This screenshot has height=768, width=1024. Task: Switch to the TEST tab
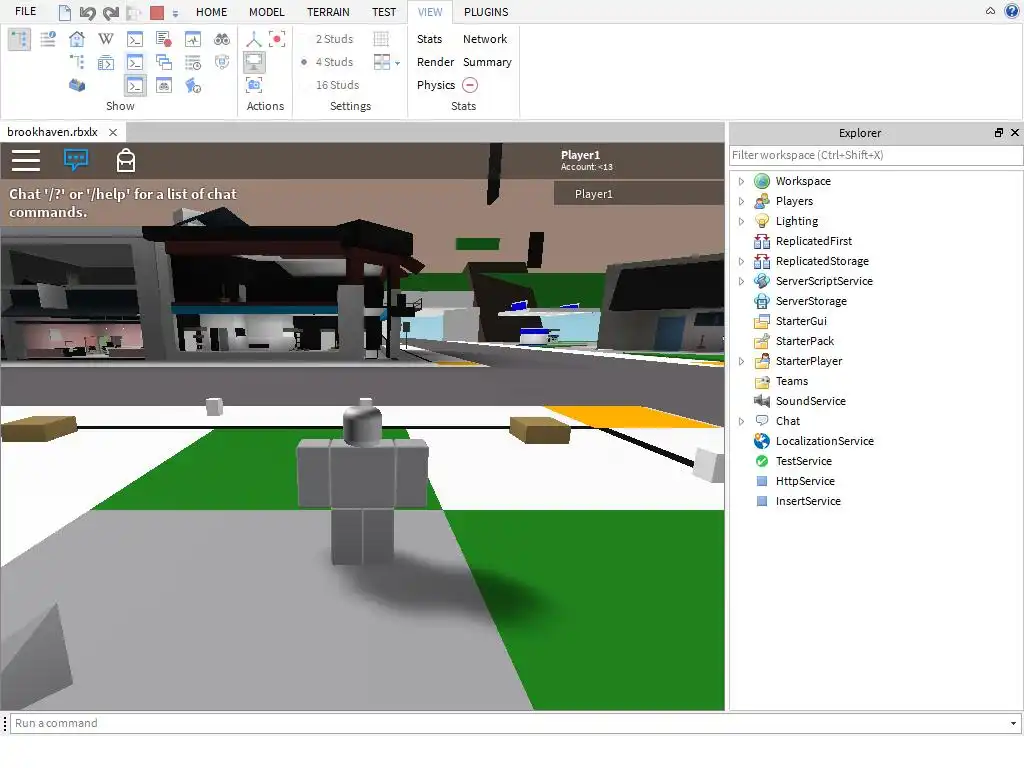(384, 12)
